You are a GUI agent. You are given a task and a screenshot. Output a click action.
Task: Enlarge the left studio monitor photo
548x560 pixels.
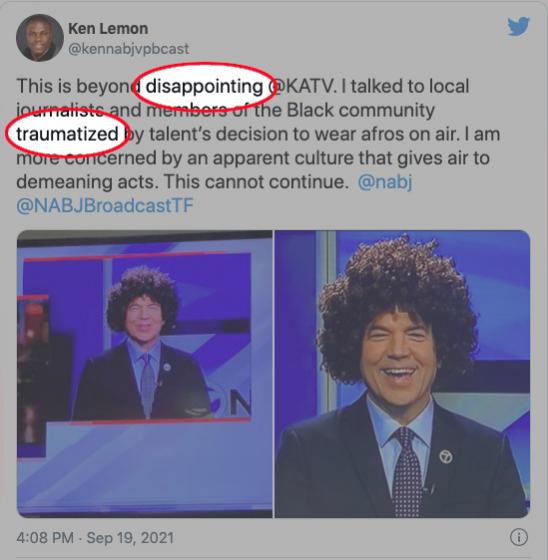click(x=145, y=374)
